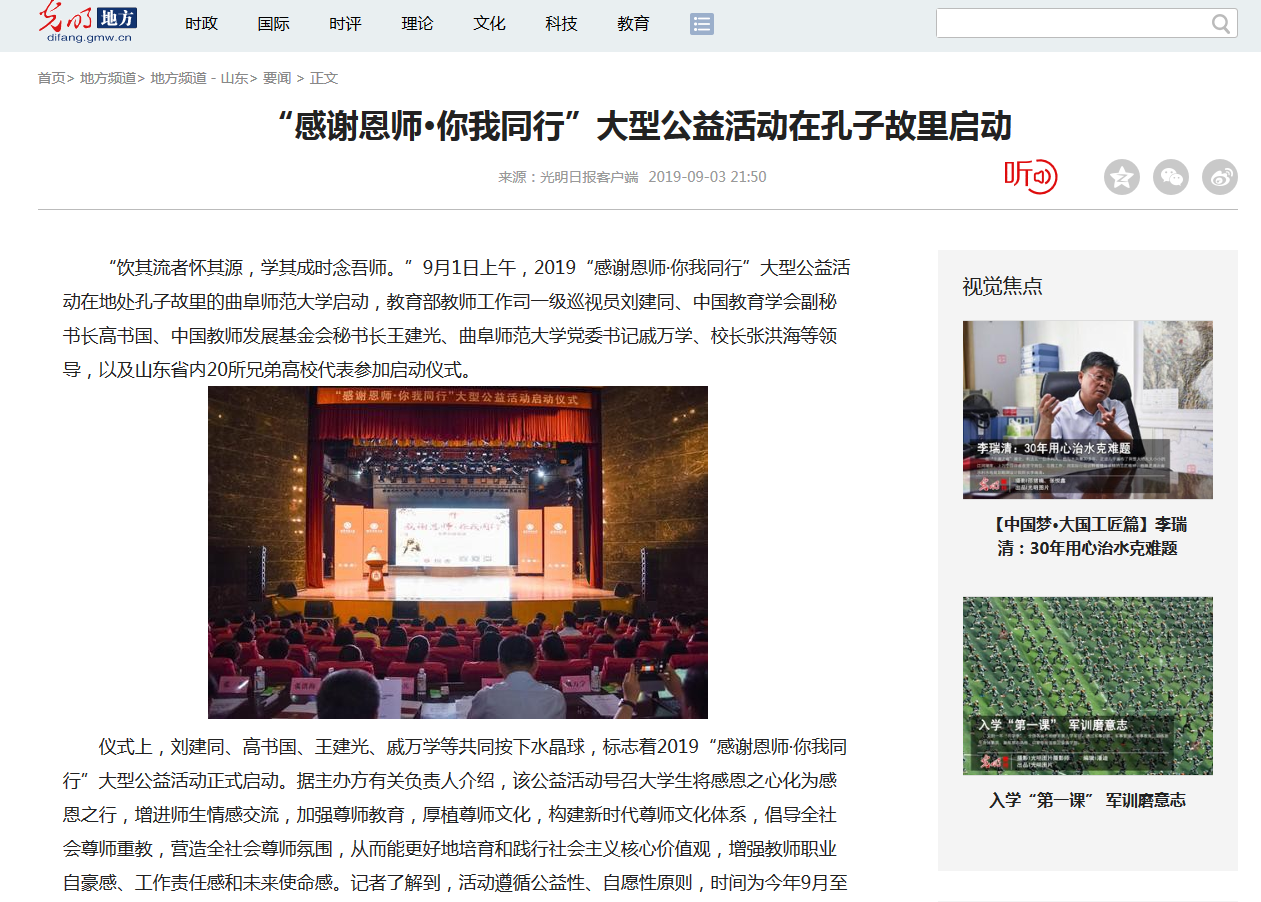The image size is (1261, 902).
Task: Go to the 教育 channel
Action: 633,24
